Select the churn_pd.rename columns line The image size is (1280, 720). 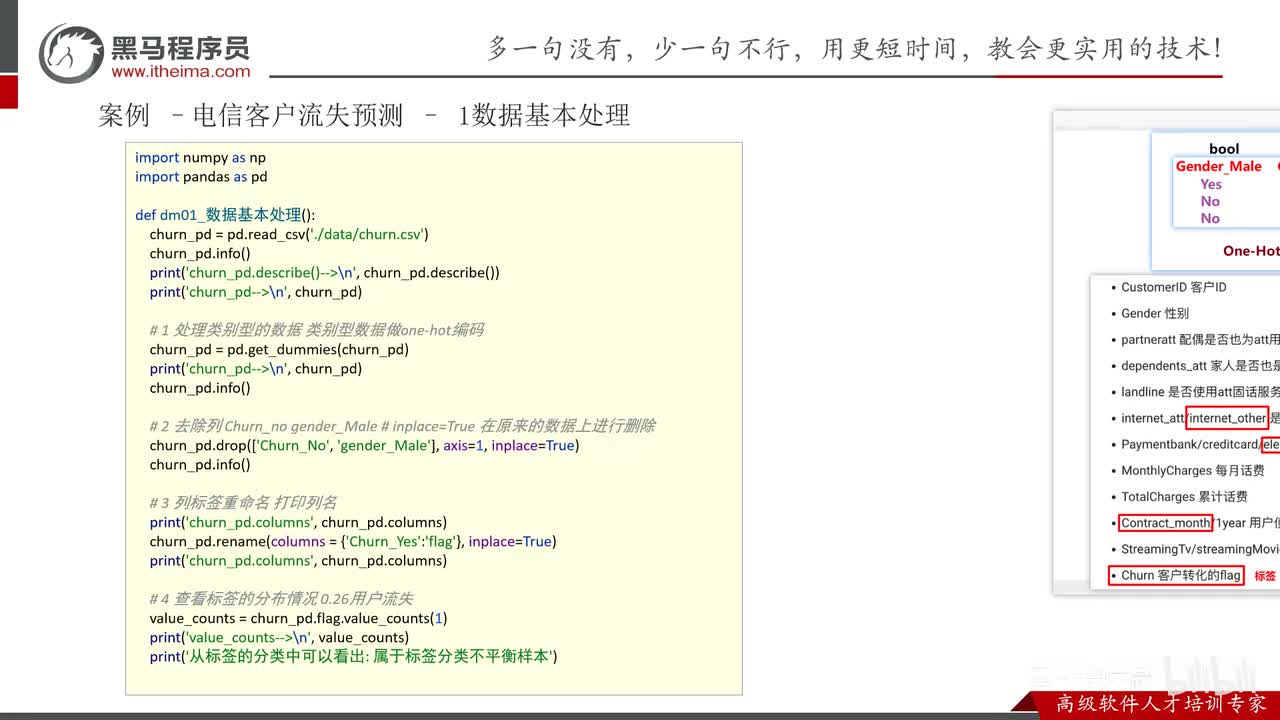pyautogui.click(x=353, y=541)
